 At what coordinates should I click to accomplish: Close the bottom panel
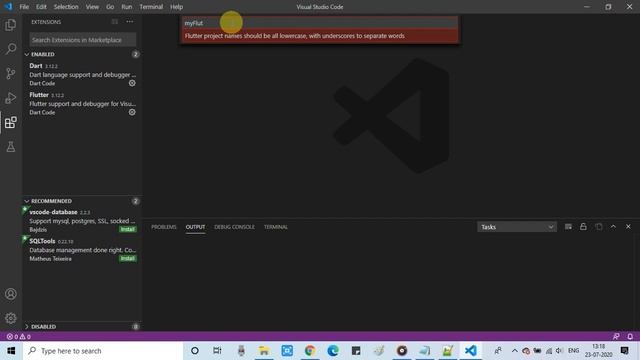point(628,227)
